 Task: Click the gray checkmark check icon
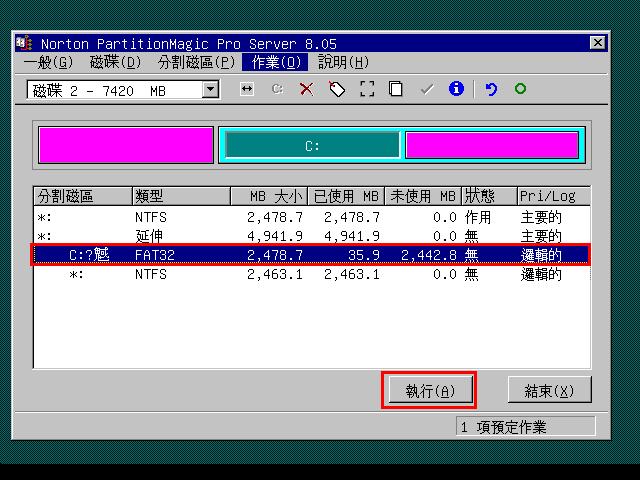click(x=427, y=89)
